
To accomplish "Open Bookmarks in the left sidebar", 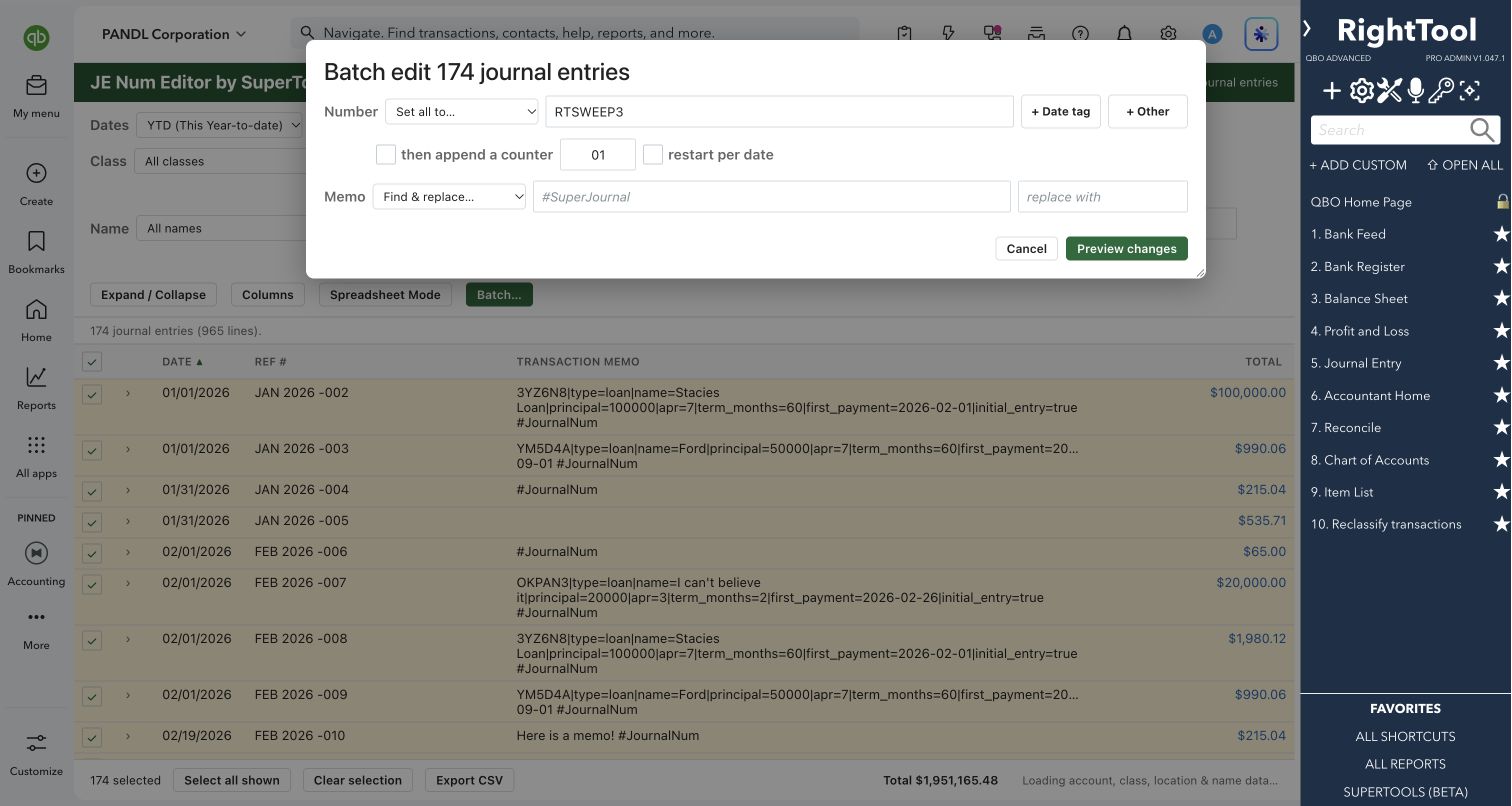I will tap(36, 251).
